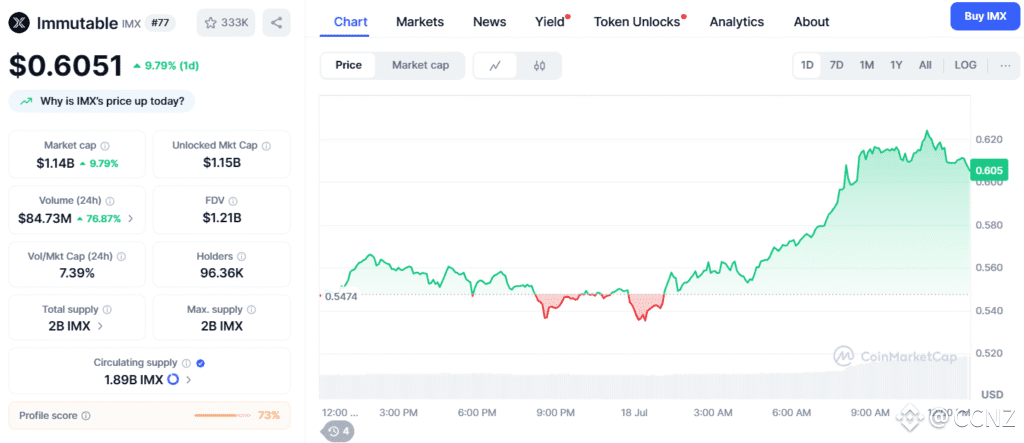Select the 1D time range
This screenshot has height=443, width=1024.
(807, 65)
